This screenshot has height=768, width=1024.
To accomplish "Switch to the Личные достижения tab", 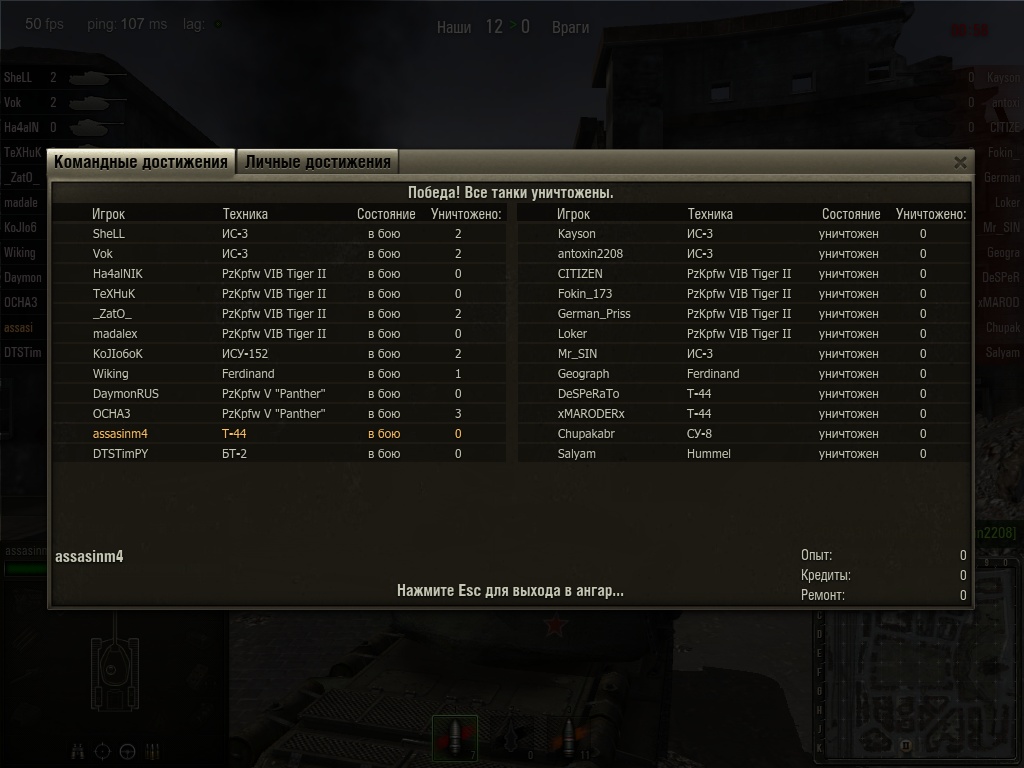I will (x=318, y=162).
